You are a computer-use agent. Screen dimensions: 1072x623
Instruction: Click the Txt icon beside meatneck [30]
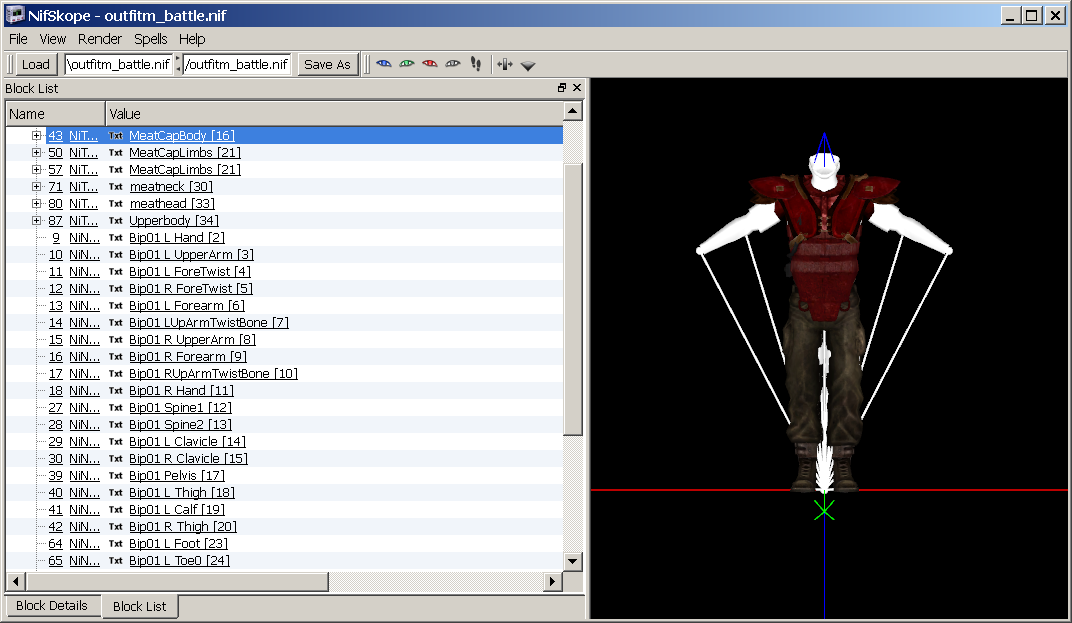pyautogui.click(x=116, y=187)
